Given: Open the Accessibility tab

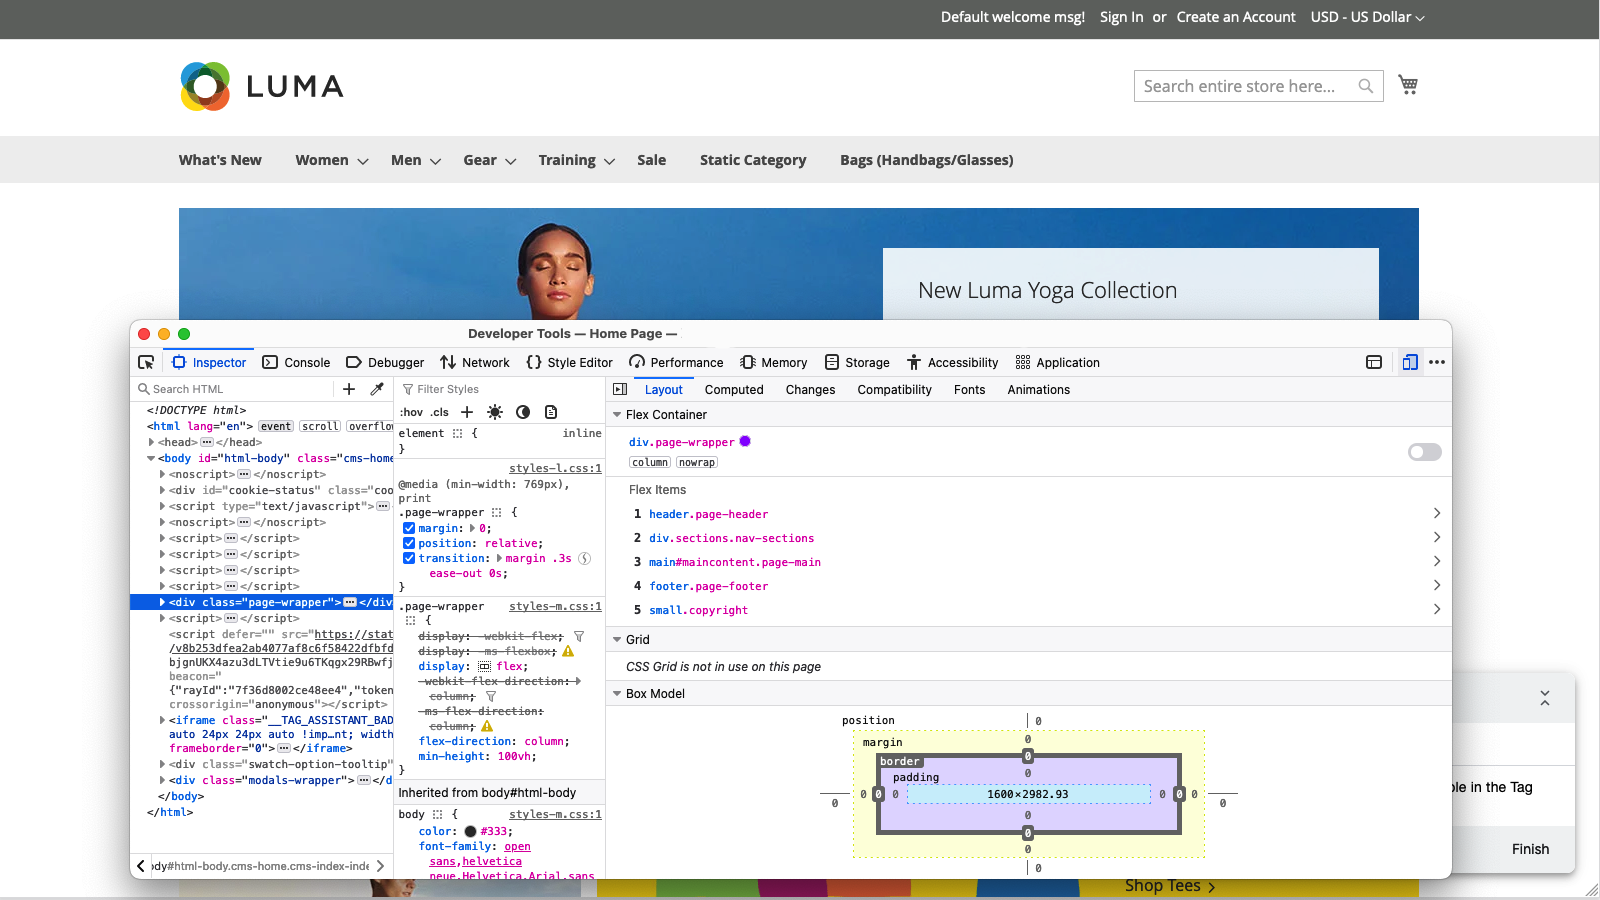Looking at the screenshot, I should point(952,362).
